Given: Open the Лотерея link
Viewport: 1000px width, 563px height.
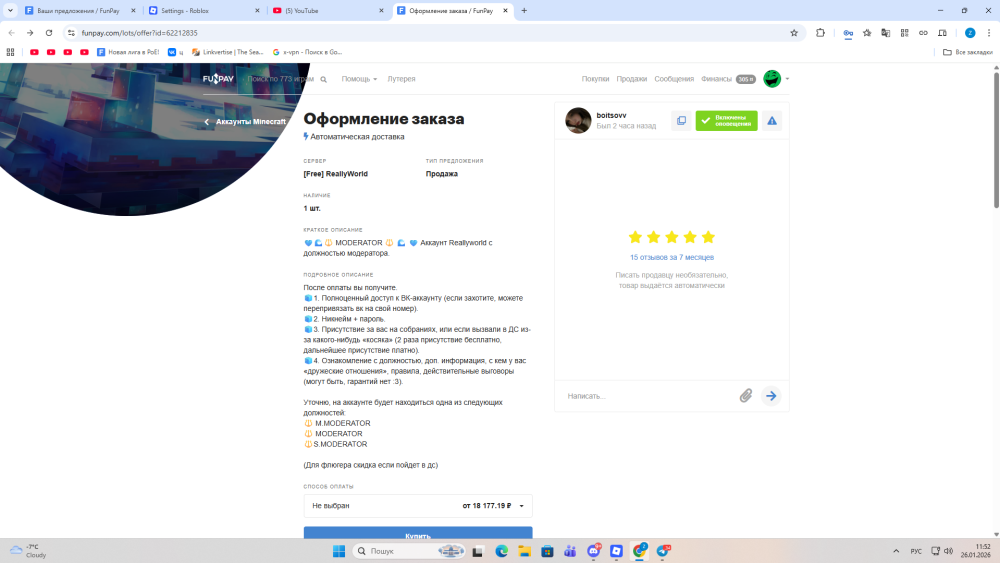Looking at the screenshot, I should pyautogui.click(x=401, y=79).
